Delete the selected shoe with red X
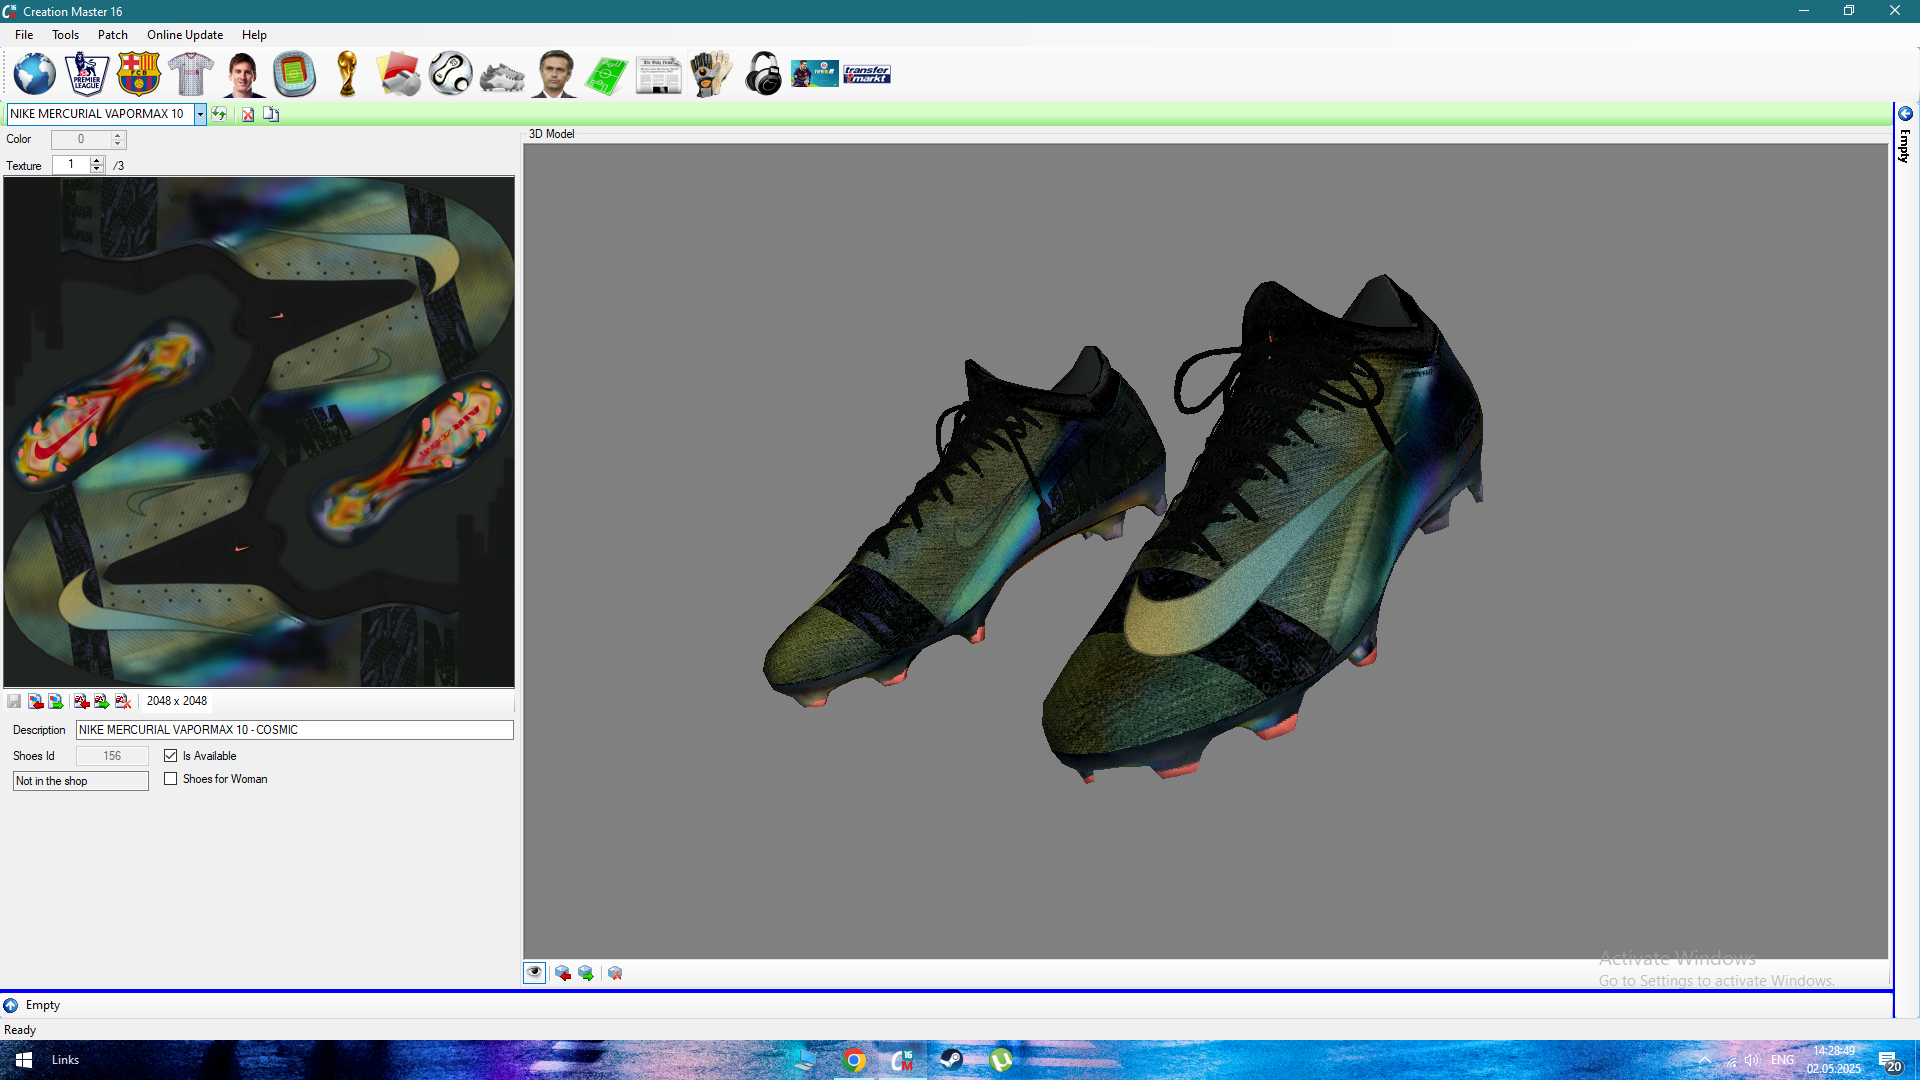The image size is (1920, 1080). (x=248, y=114)
